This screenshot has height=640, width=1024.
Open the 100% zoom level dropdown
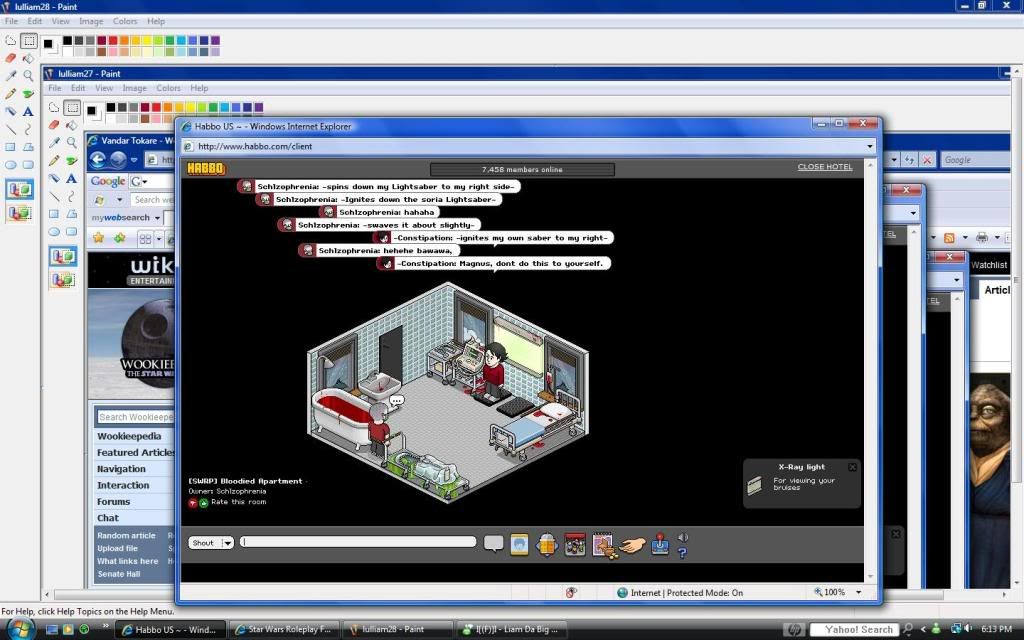point(856,592)
